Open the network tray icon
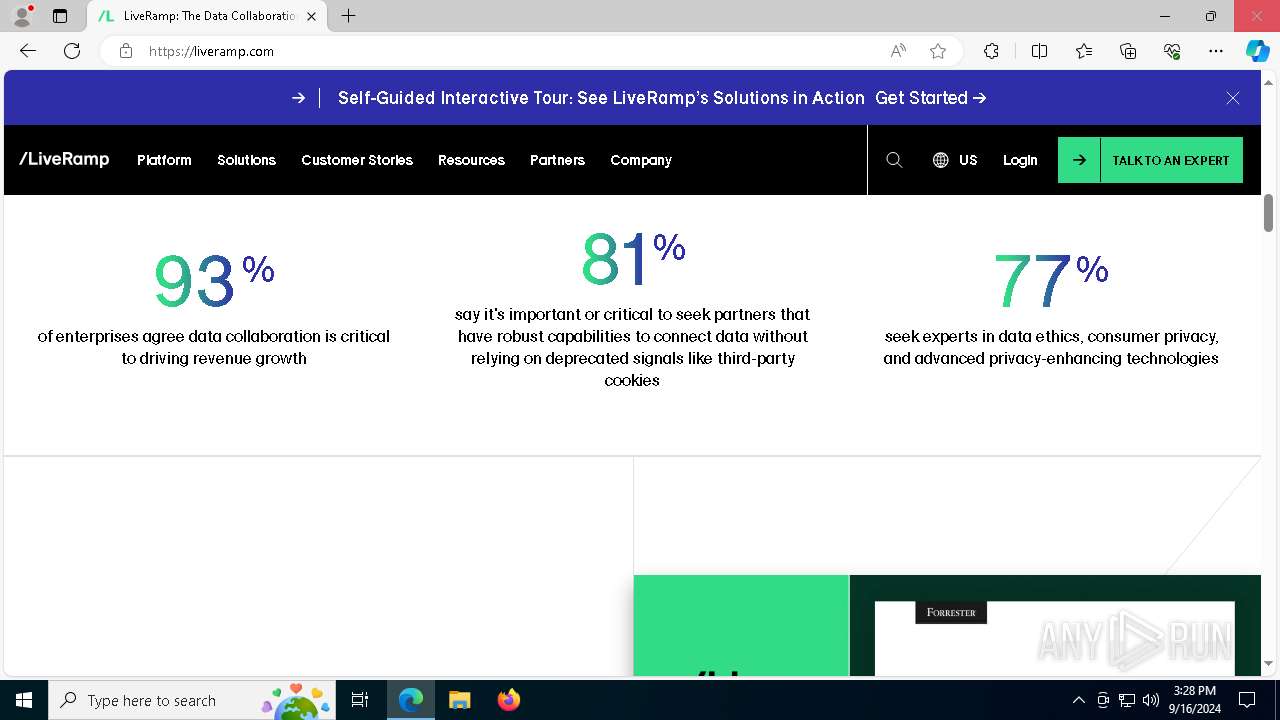Viewport: 1280px width, 720px height. [1127, 700]
